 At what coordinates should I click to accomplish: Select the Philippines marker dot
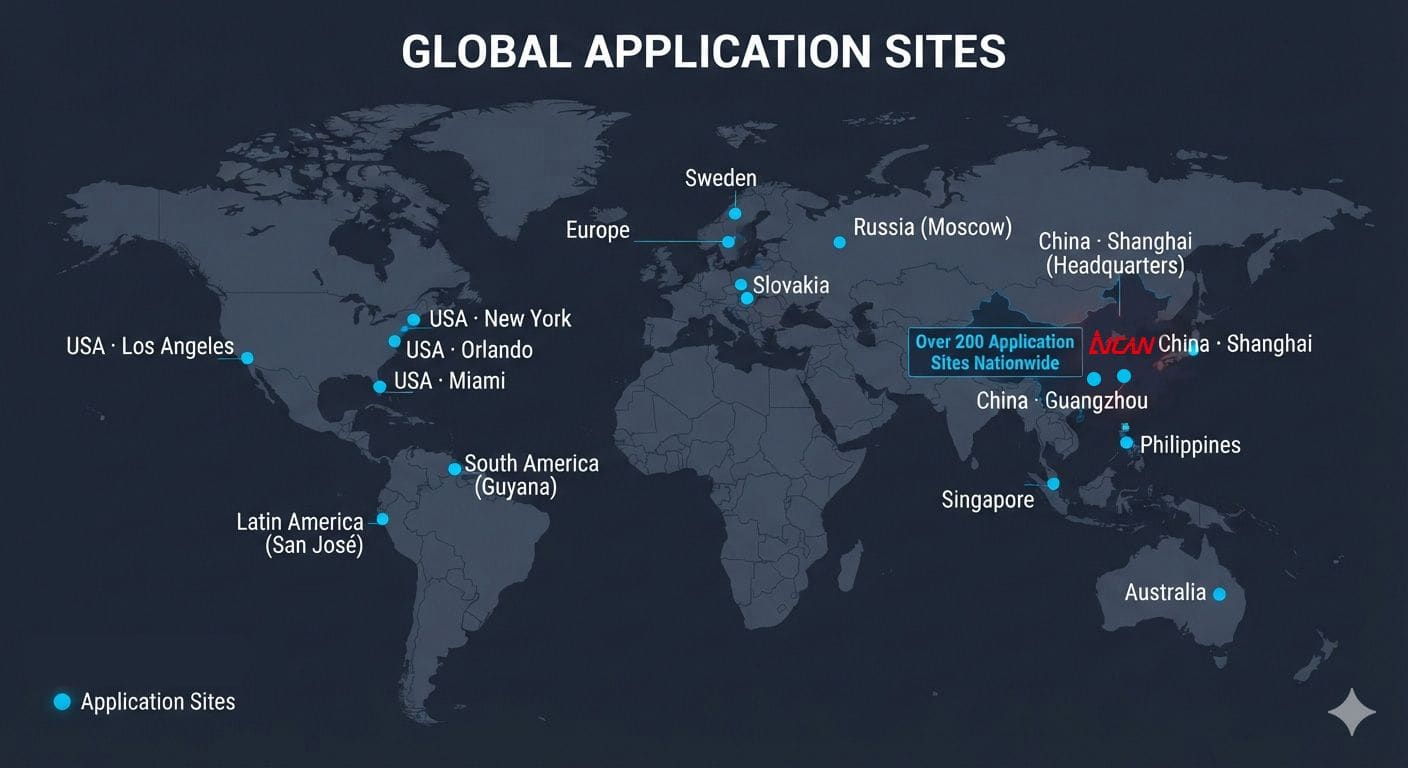click(x=1126, y=442)
